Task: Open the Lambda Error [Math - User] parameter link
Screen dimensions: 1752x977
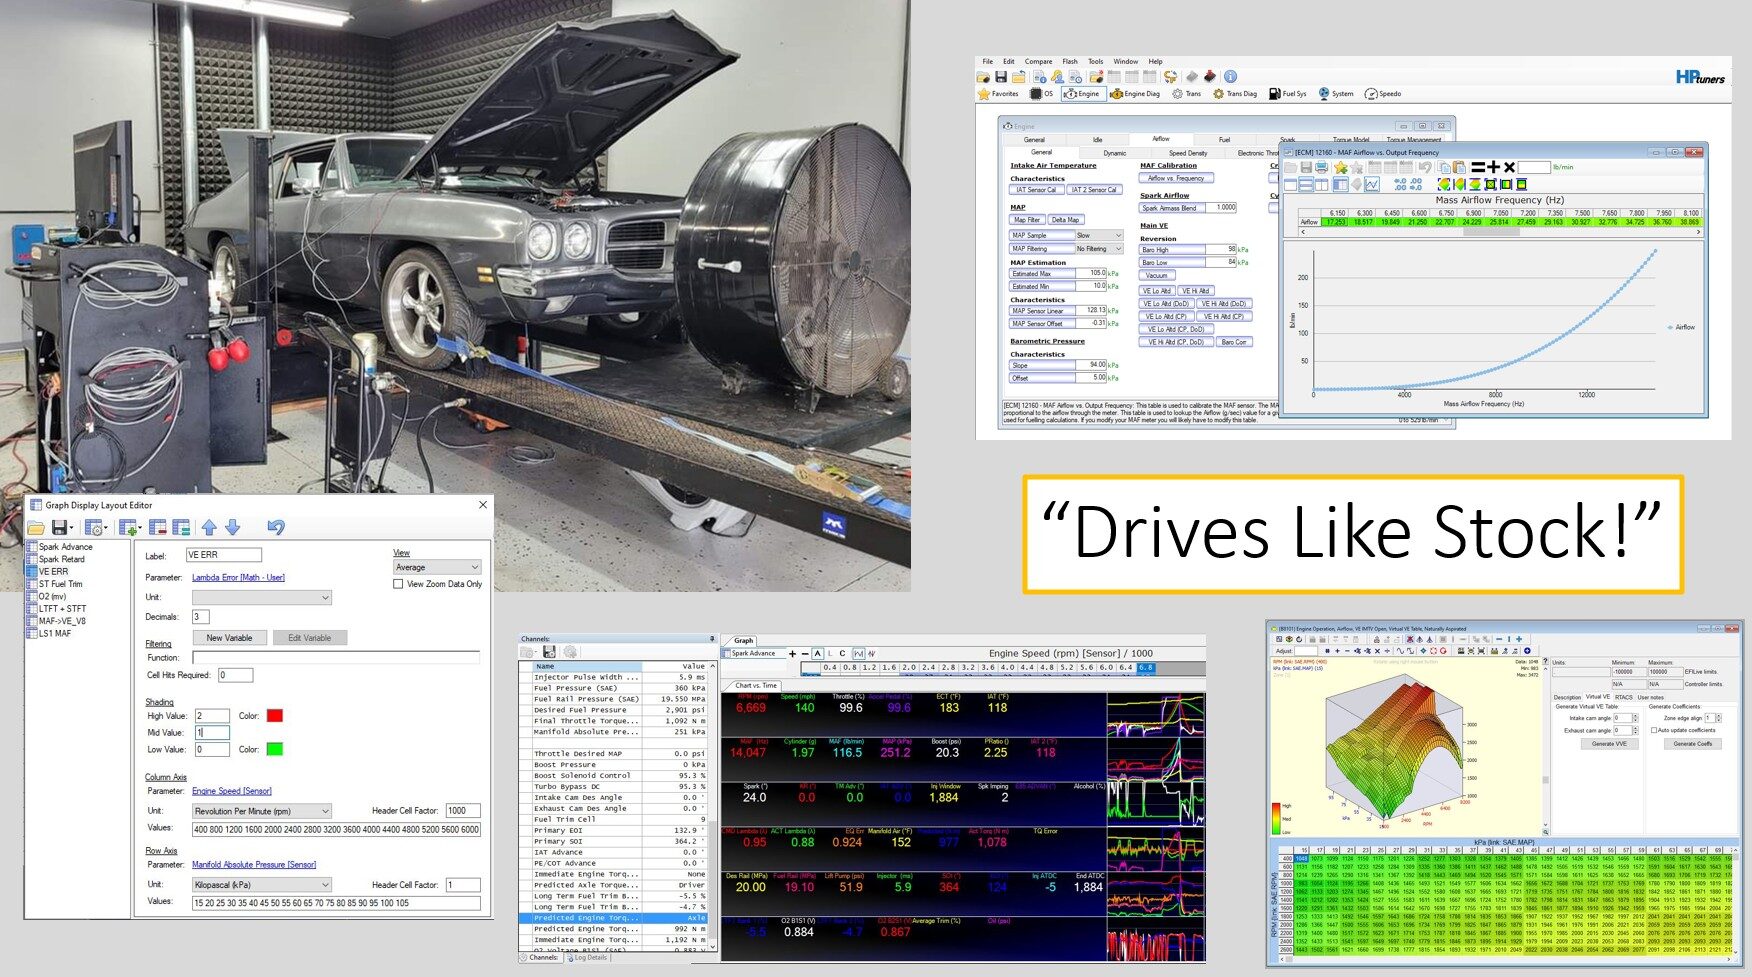Action: 238,578
